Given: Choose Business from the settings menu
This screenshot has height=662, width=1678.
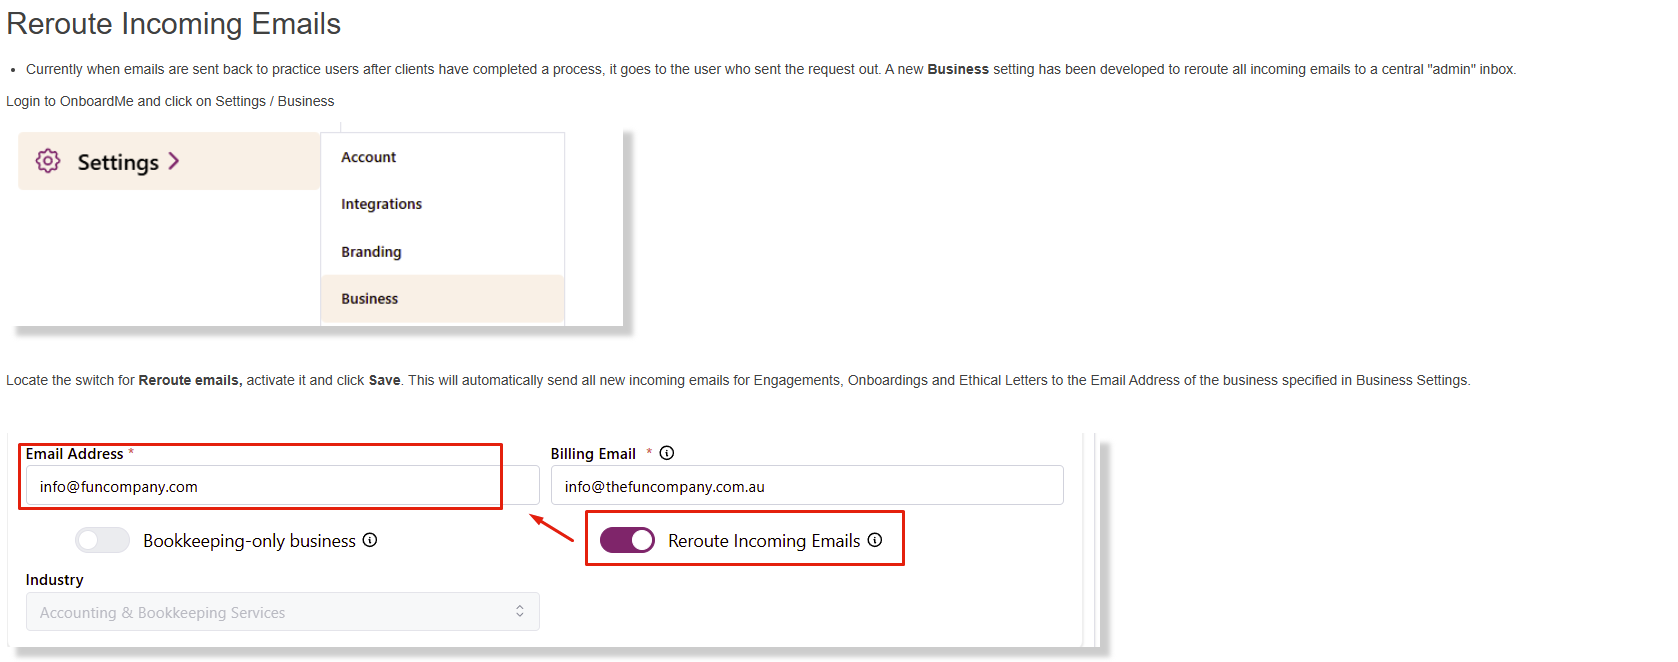Looking at the screenshot, I should [369, 299].
